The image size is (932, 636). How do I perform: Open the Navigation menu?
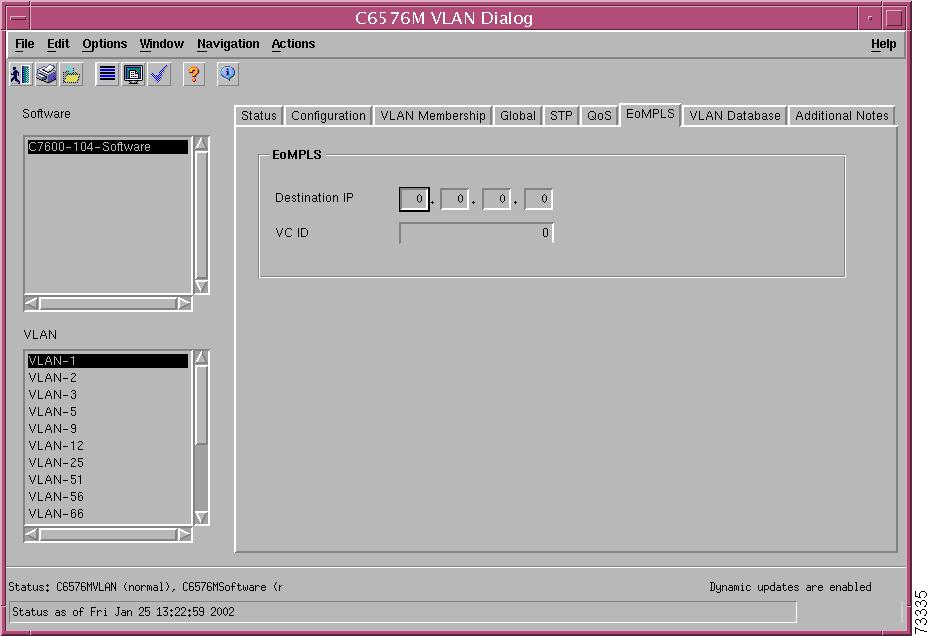pyautogui.click(x=228, y=44)
